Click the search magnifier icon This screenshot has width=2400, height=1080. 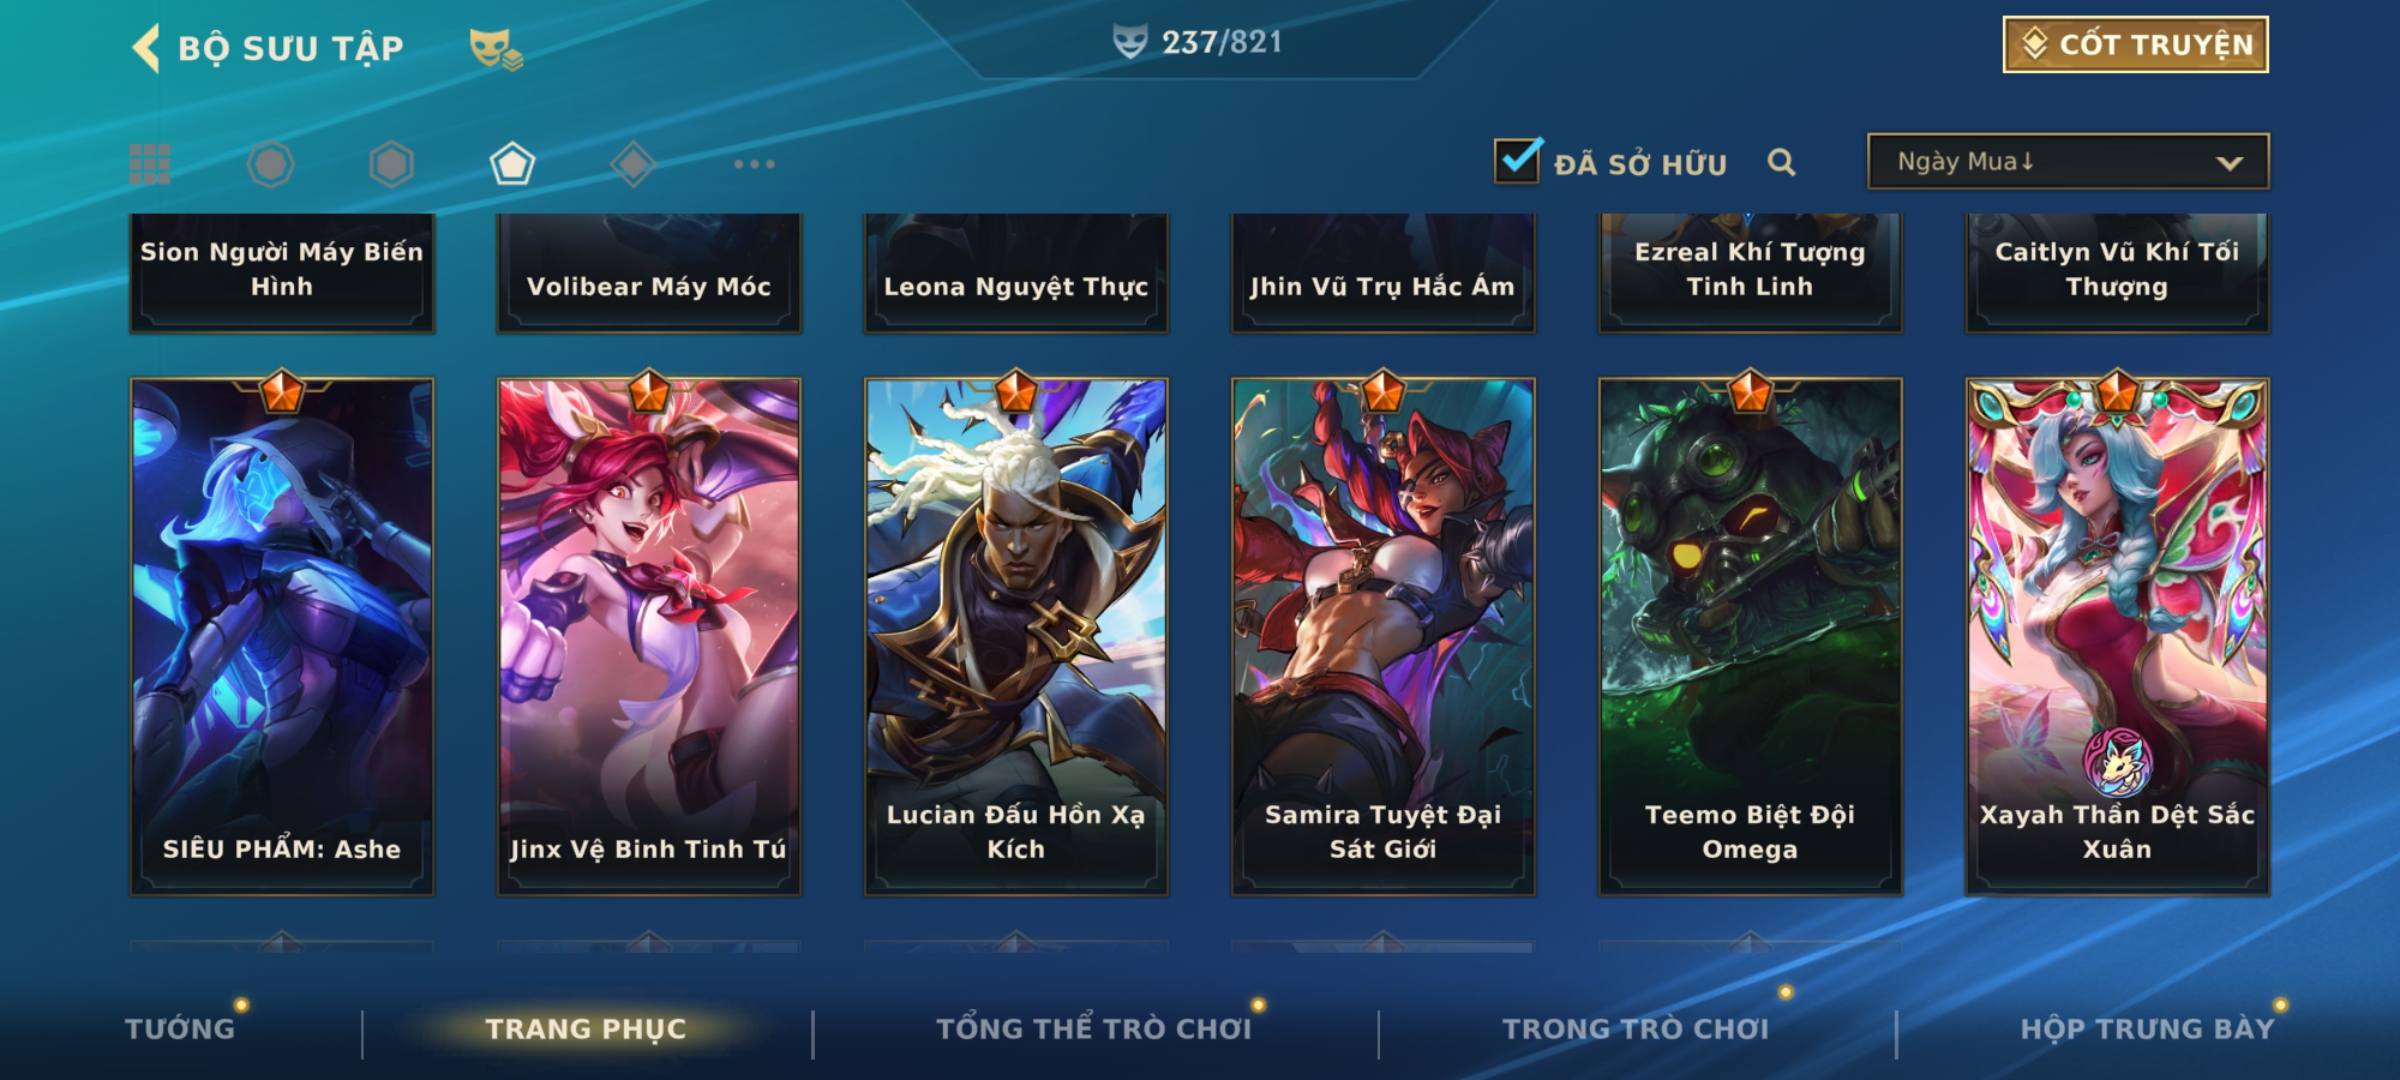pos(1781,162)
